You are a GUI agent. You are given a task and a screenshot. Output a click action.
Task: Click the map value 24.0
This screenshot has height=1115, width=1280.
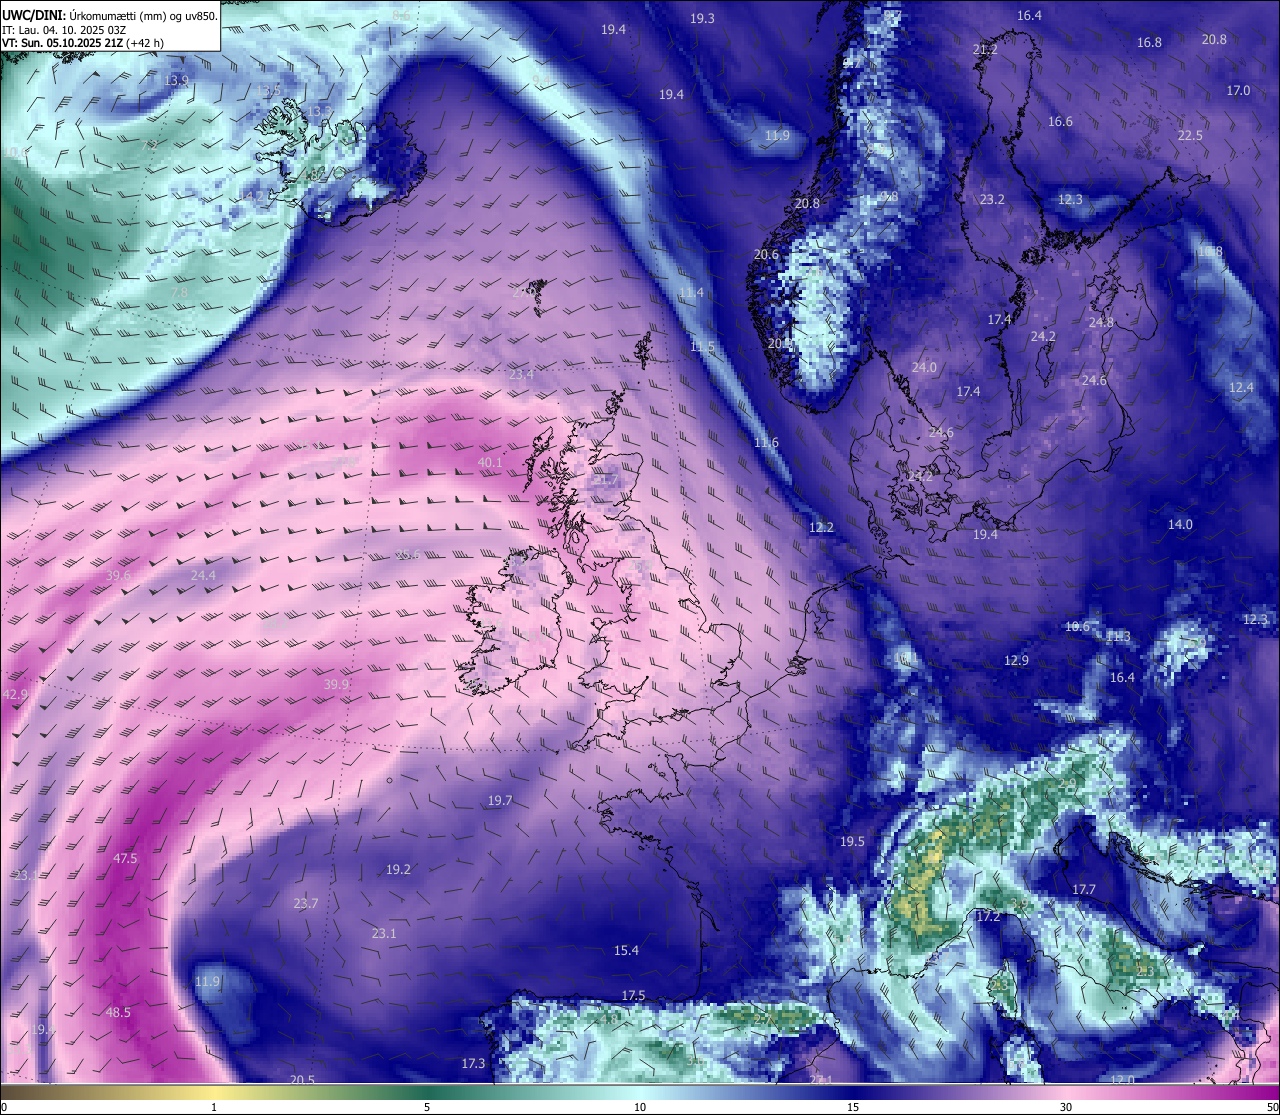[x=924, y=367]
